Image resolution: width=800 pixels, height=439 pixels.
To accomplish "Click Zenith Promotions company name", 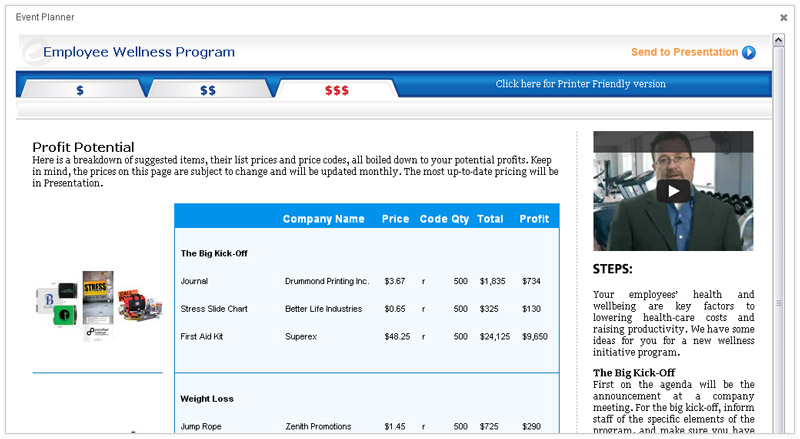I will point(318,426).
